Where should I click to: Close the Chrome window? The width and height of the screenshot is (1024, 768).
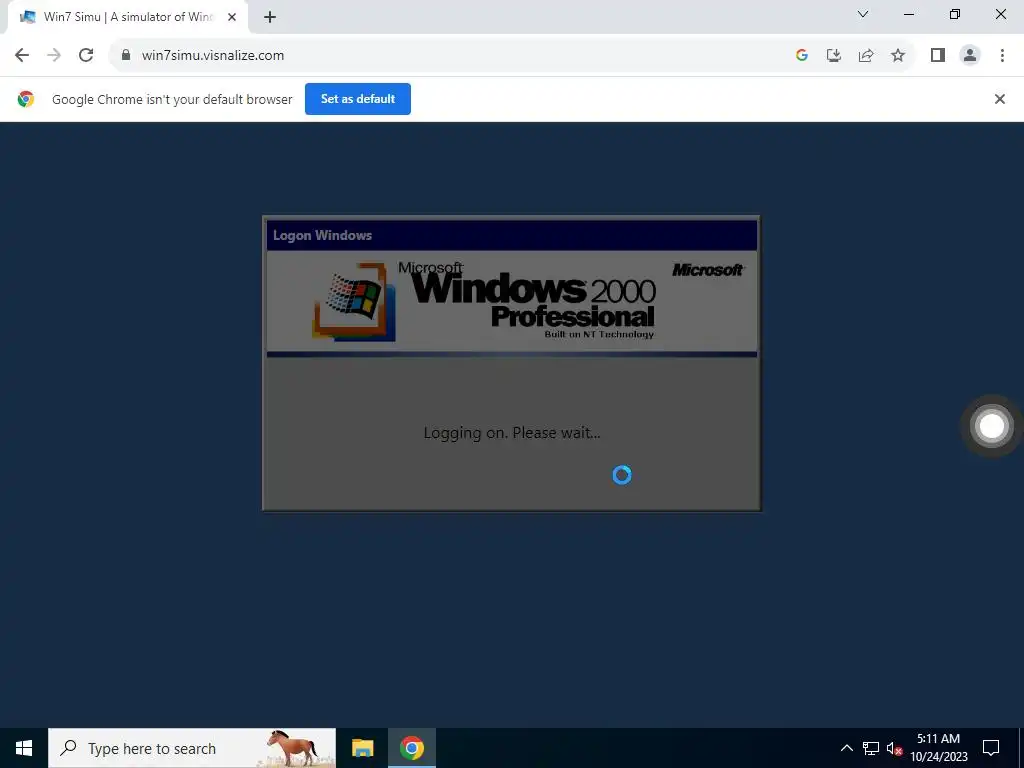click(1000, 14)
